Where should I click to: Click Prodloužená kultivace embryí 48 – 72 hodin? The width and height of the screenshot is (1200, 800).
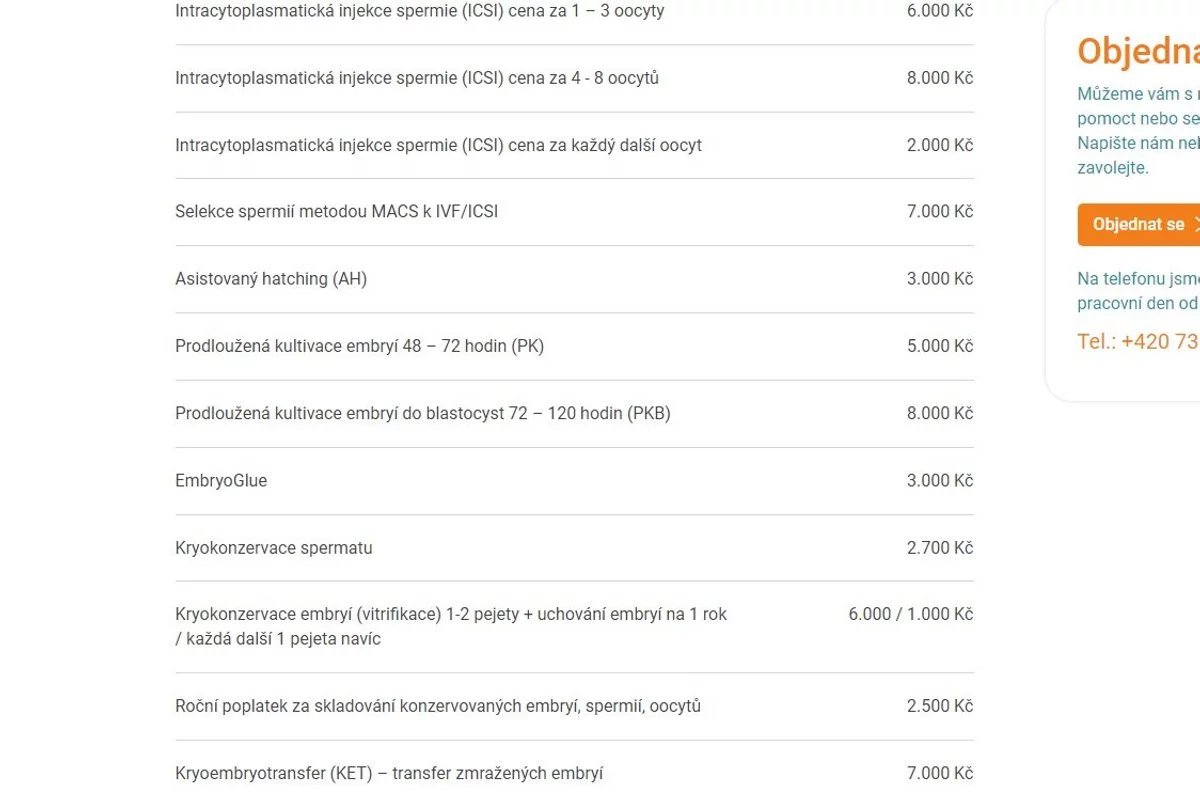[359, 346]
